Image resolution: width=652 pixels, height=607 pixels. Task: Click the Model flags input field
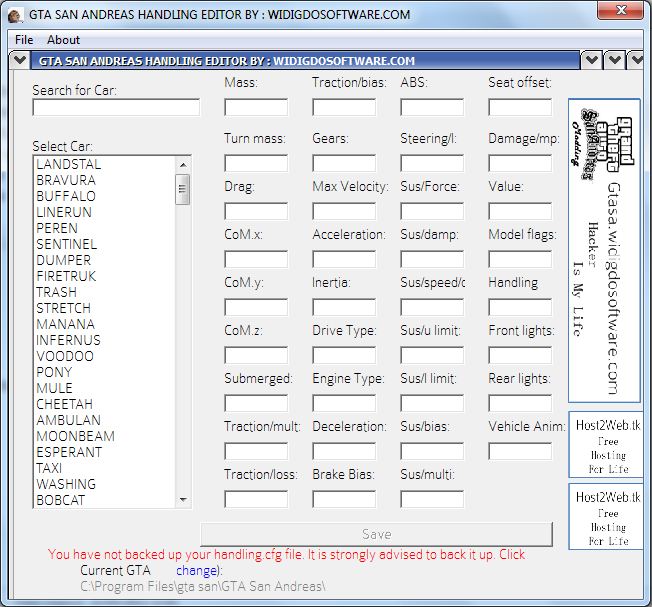pos(520,259)
